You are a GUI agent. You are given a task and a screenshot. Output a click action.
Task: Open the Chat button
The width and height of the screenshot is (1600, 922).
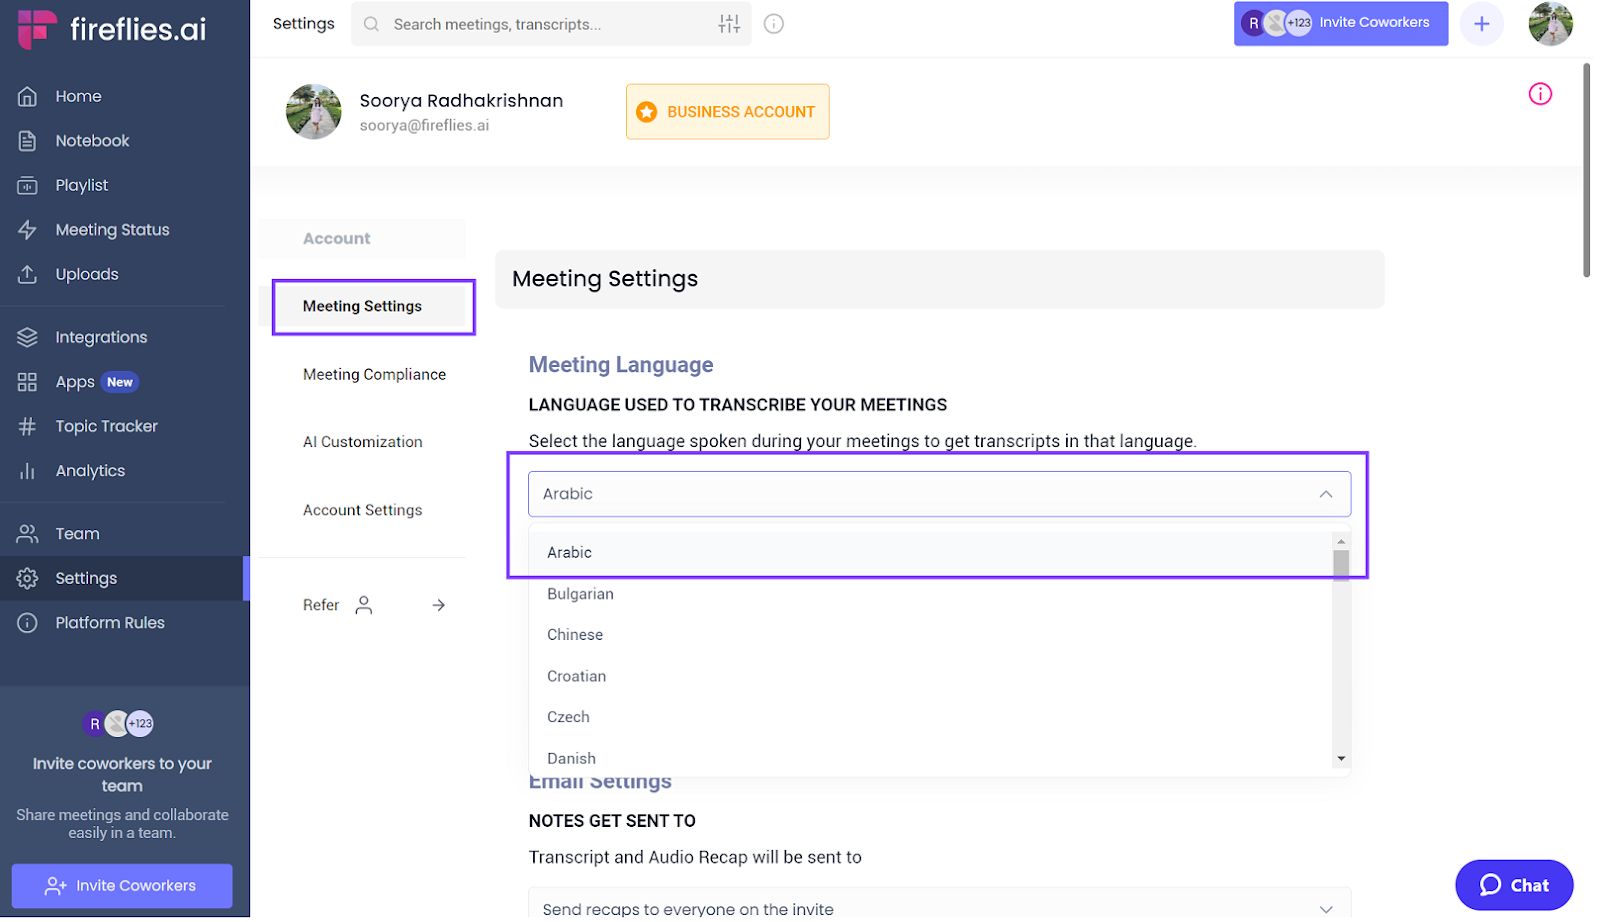tap(1513, 885)
